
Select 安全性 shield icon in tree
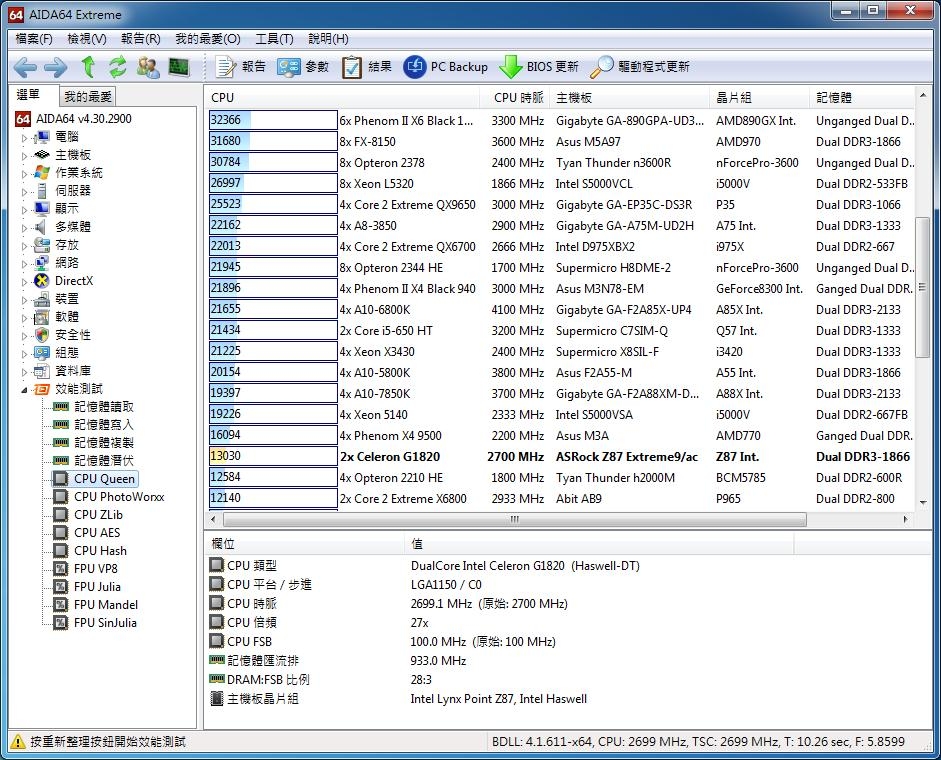tap(41, 335)
